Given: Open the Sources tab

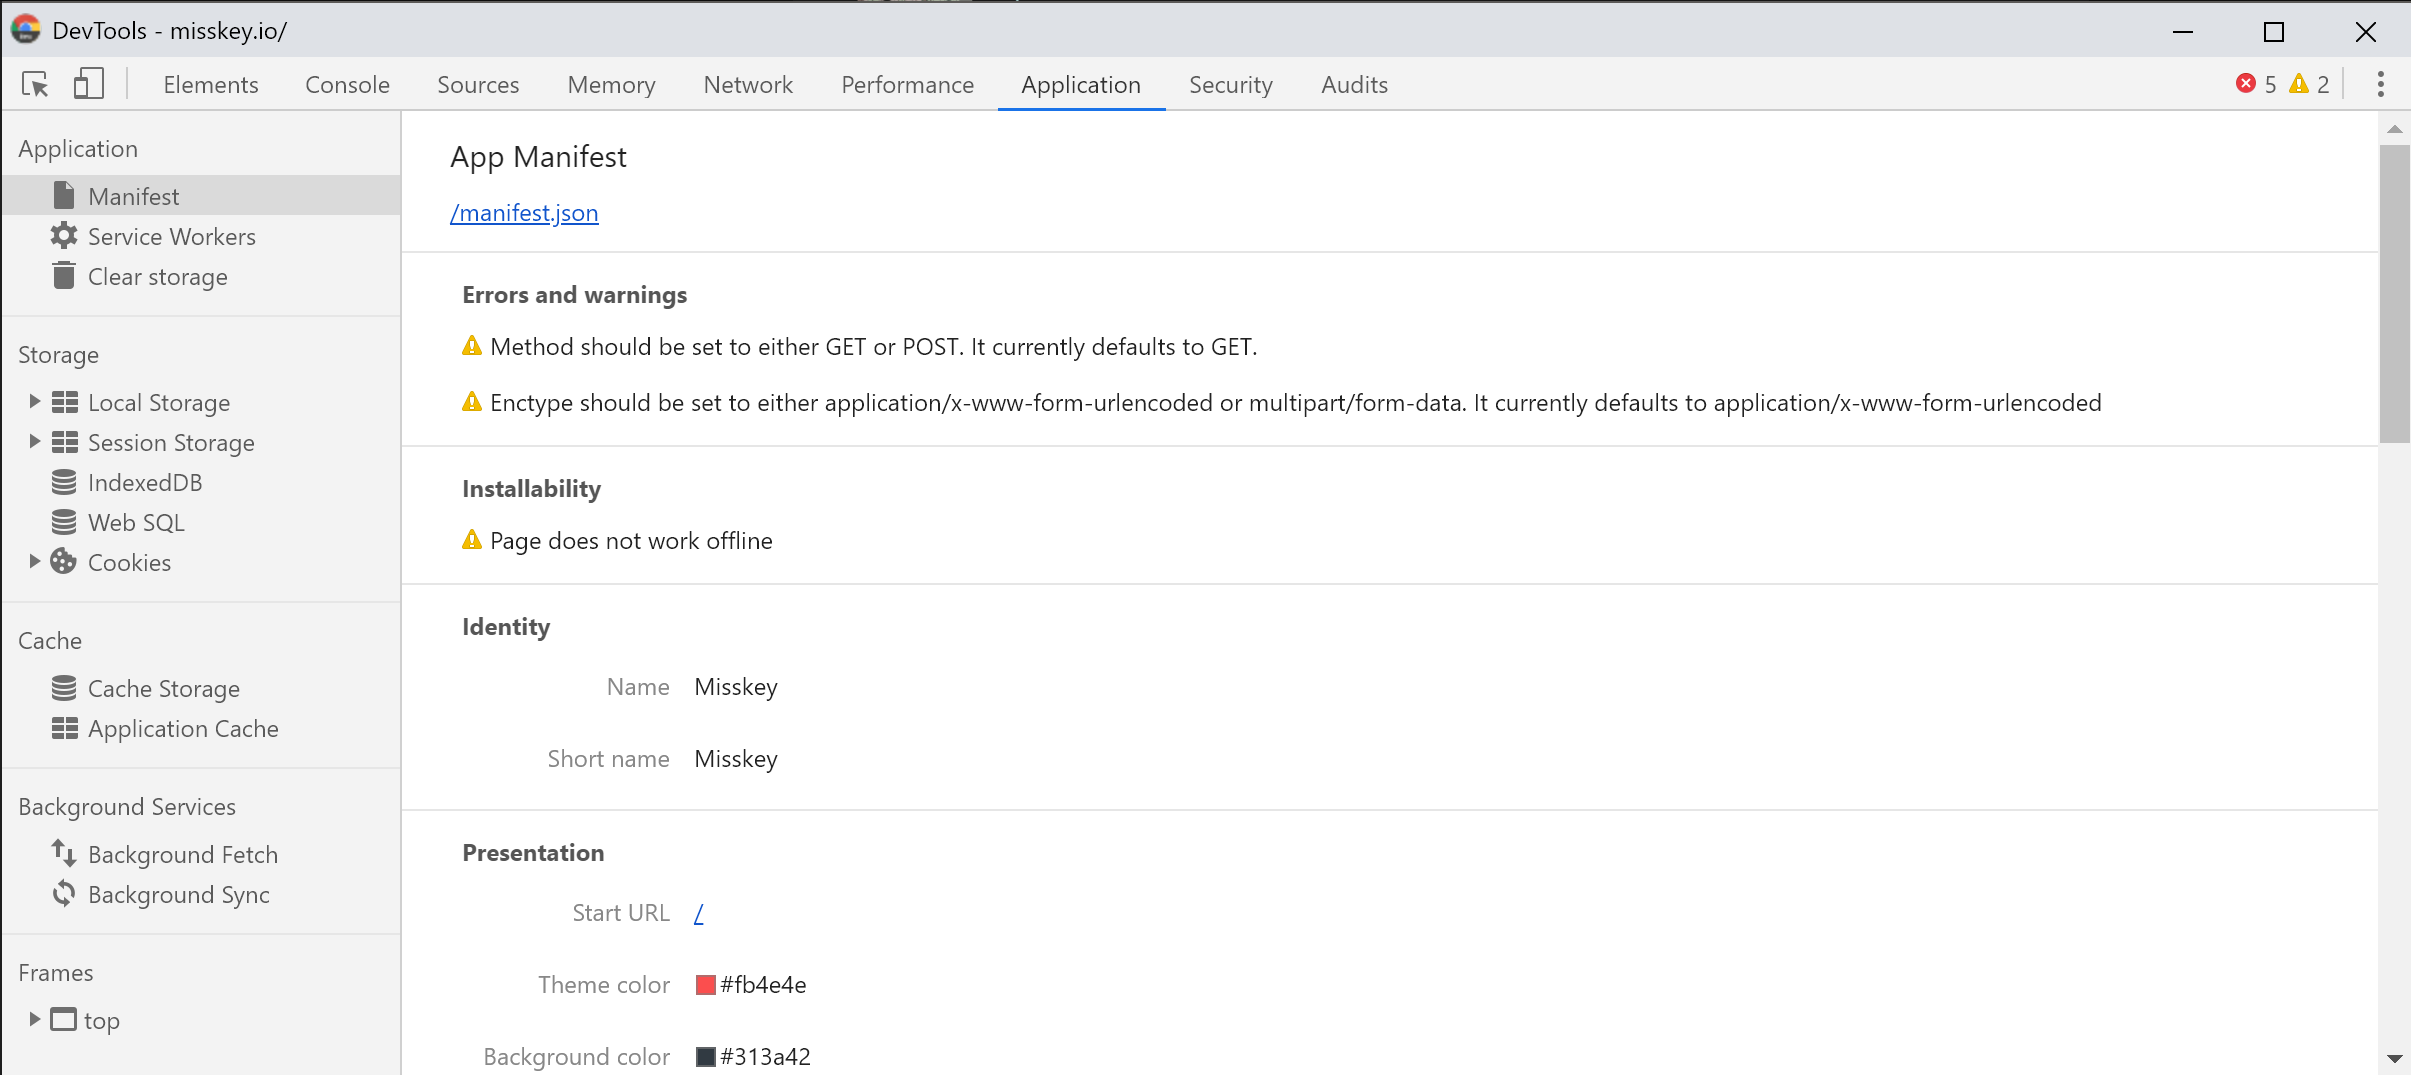Looking at the screenshot, I should click(478, 85).
